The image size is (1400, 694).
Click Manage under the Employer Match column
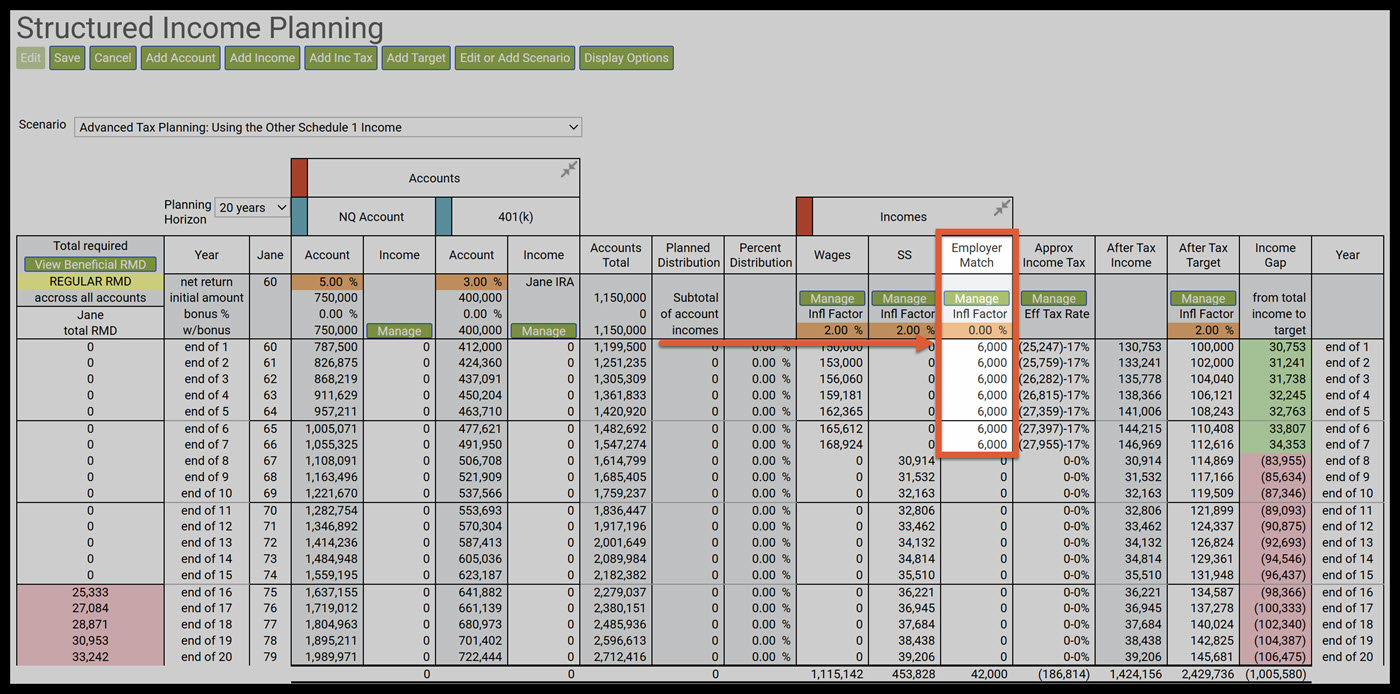(976, 298)
